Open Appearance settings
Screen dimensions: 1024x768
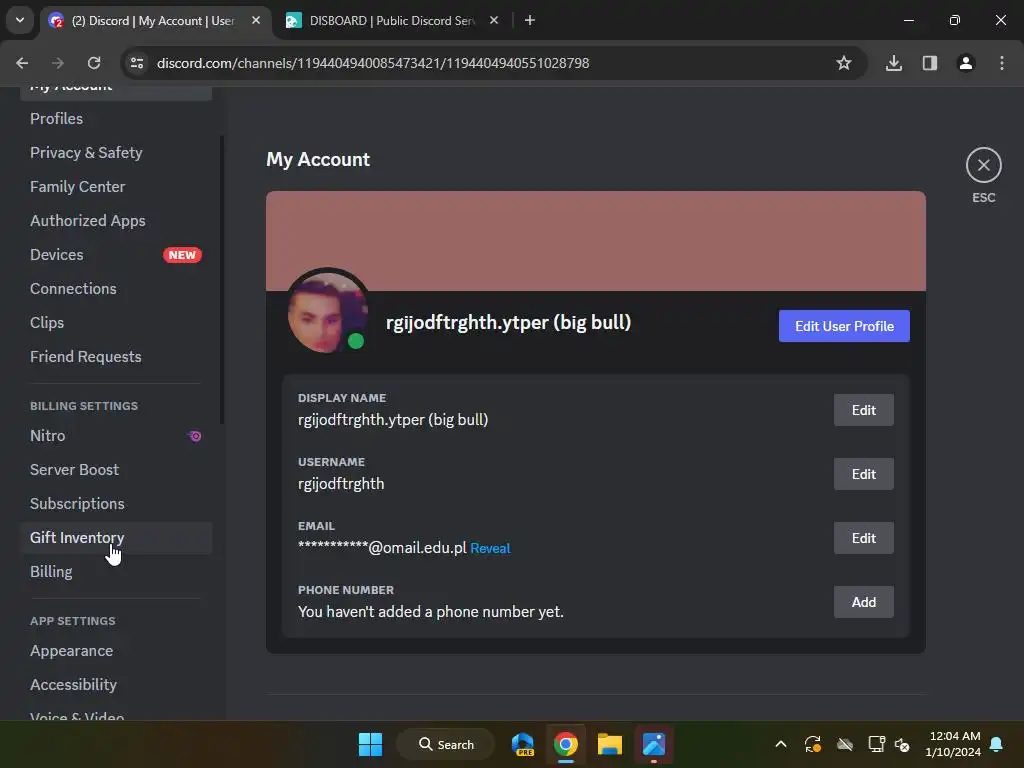point(116,651)
